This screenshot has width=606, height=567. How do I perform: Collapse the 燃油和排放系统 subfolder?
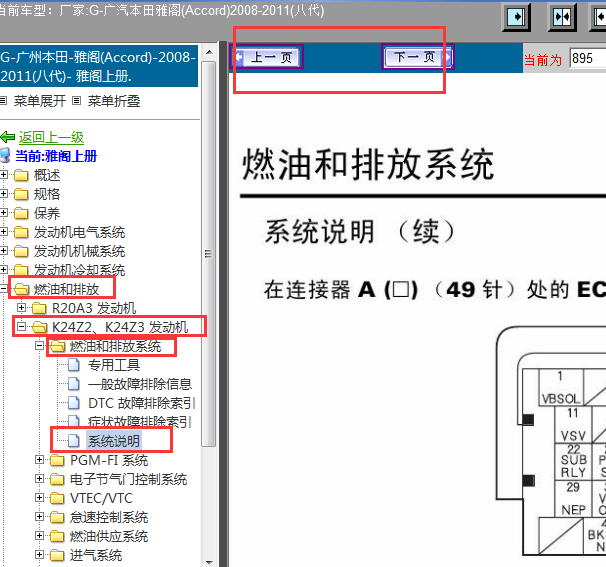[39, 346]
